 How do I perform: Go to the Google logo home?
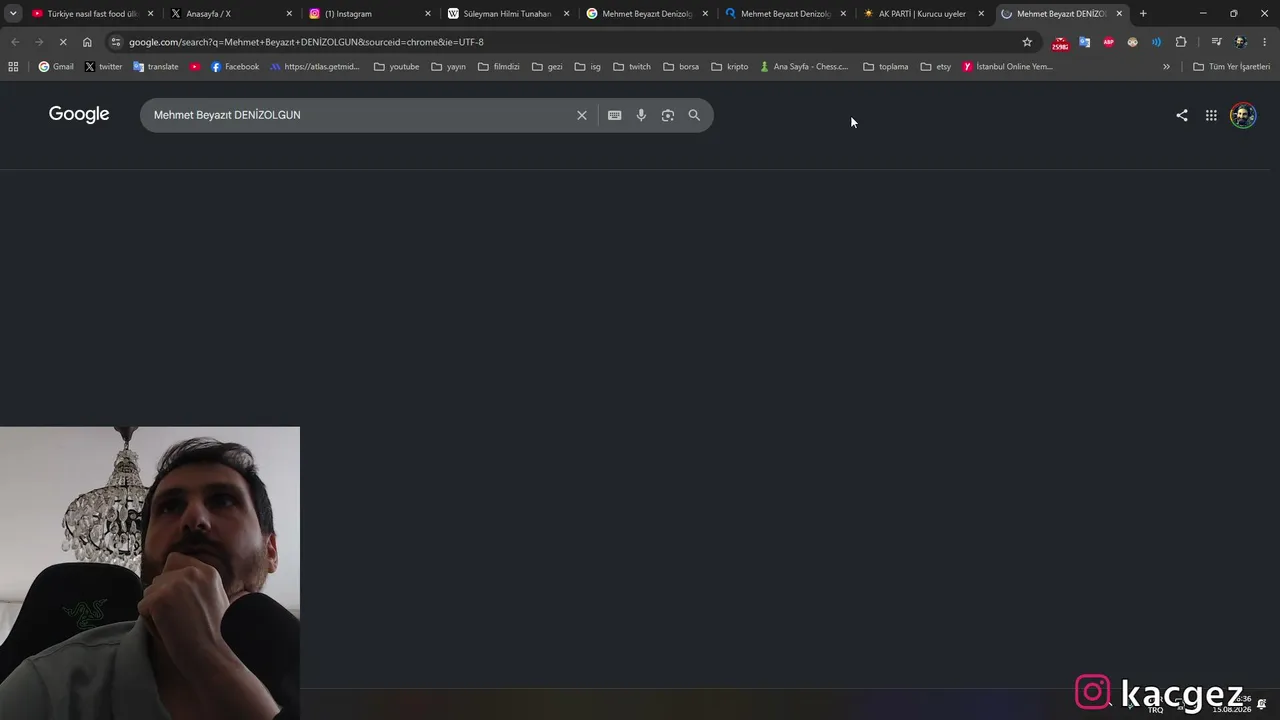pos(79,114)
